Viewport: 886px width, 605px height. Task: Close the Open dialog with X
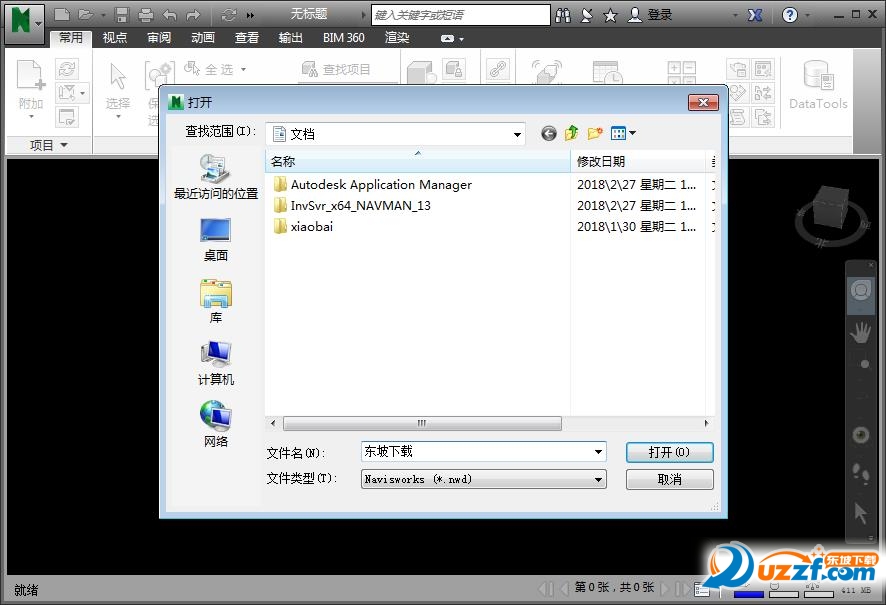tap(703, 102)
